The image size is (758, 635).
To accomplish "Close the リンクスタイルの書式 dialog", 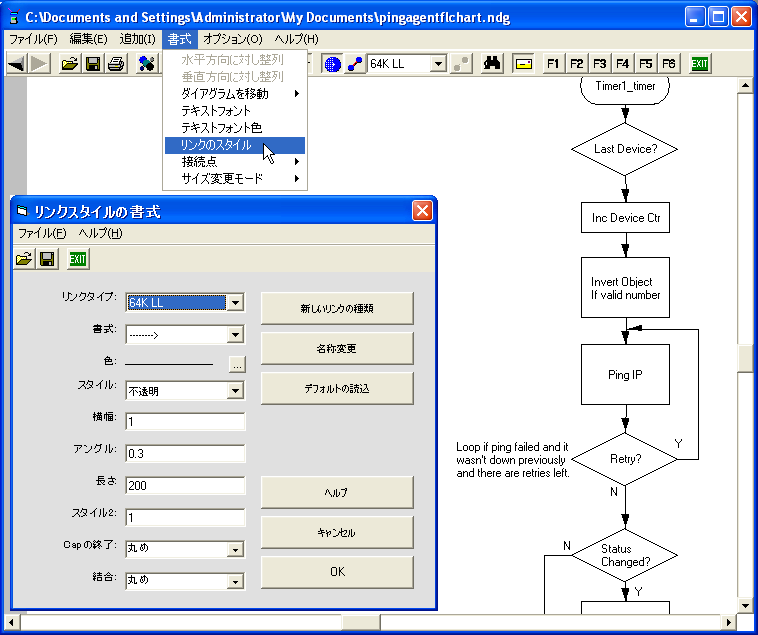I will [x=422, y=211].
